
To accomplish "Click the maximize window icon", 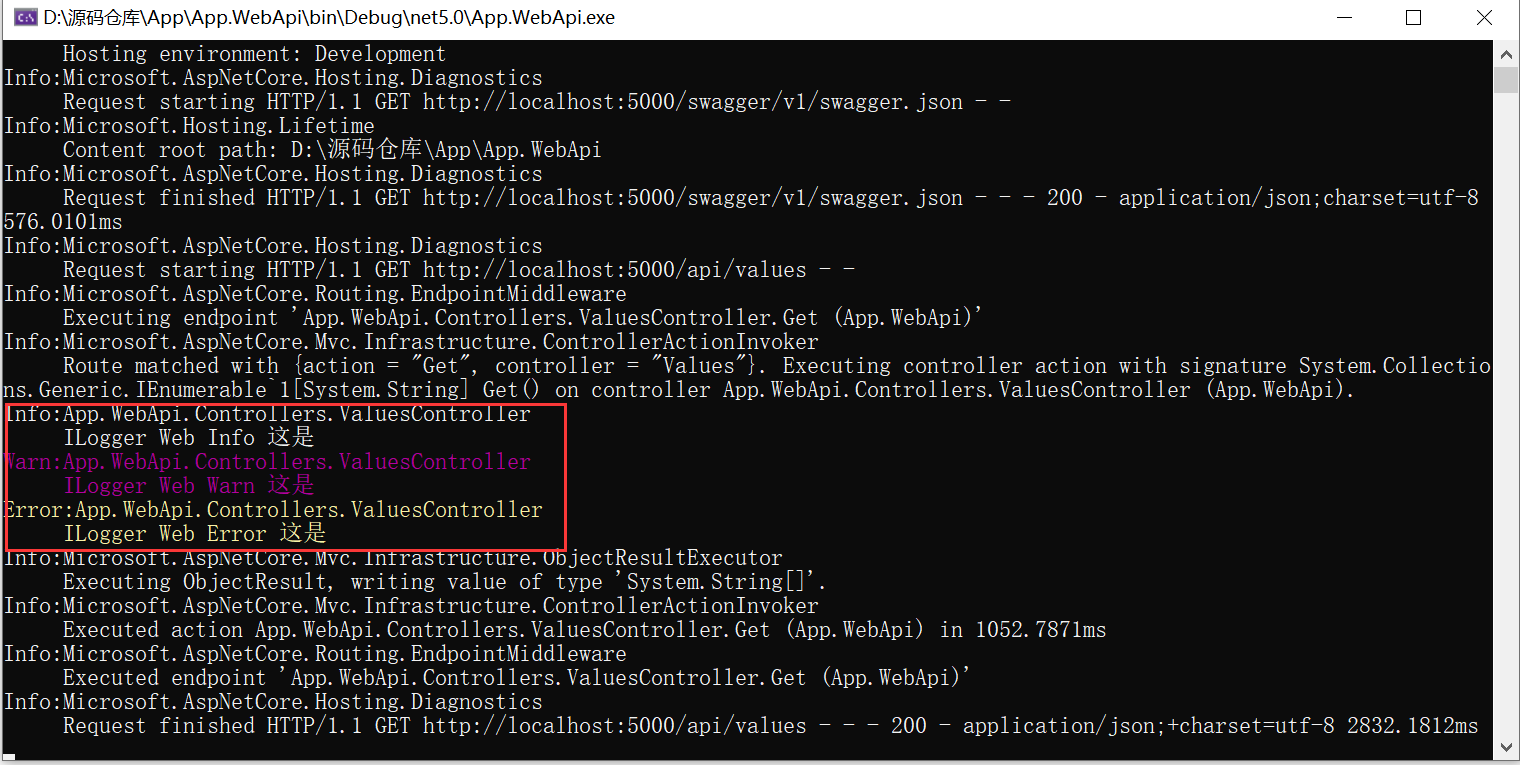I will point(1413,17).
